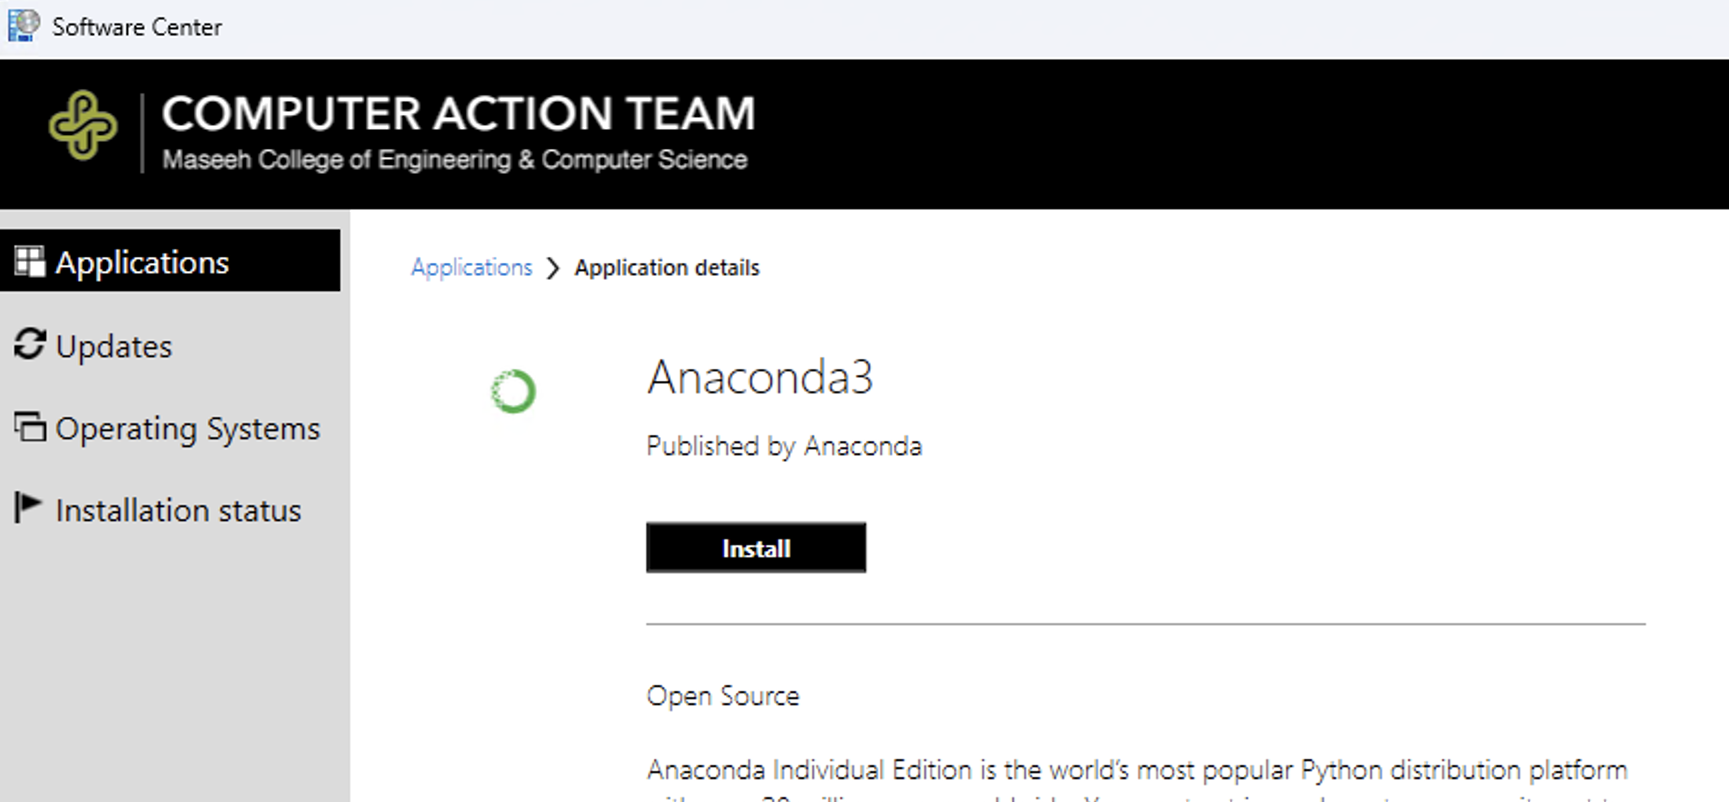Screen dimensions: 1729x802
Task: Go back via Applications breadcrumb link
Action: click(471, 267)
